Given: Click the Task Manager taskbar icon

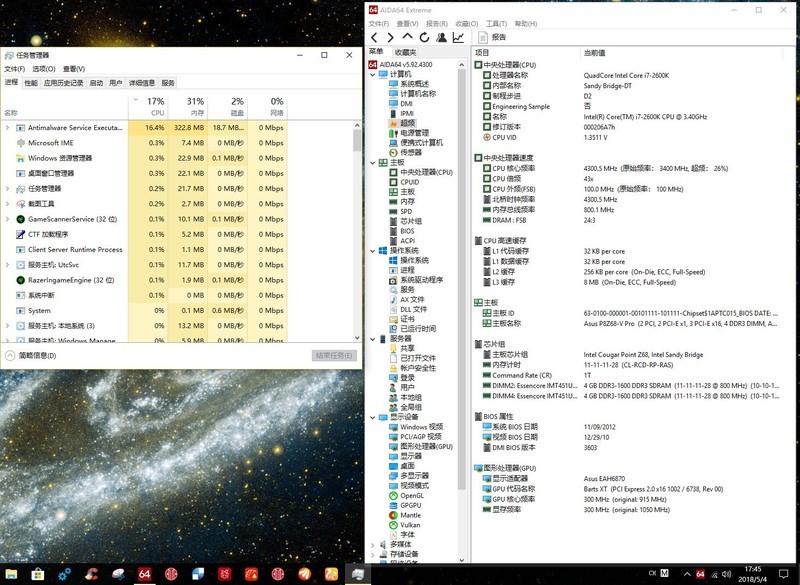Looking at the screenshot, I should coord(357,574).
